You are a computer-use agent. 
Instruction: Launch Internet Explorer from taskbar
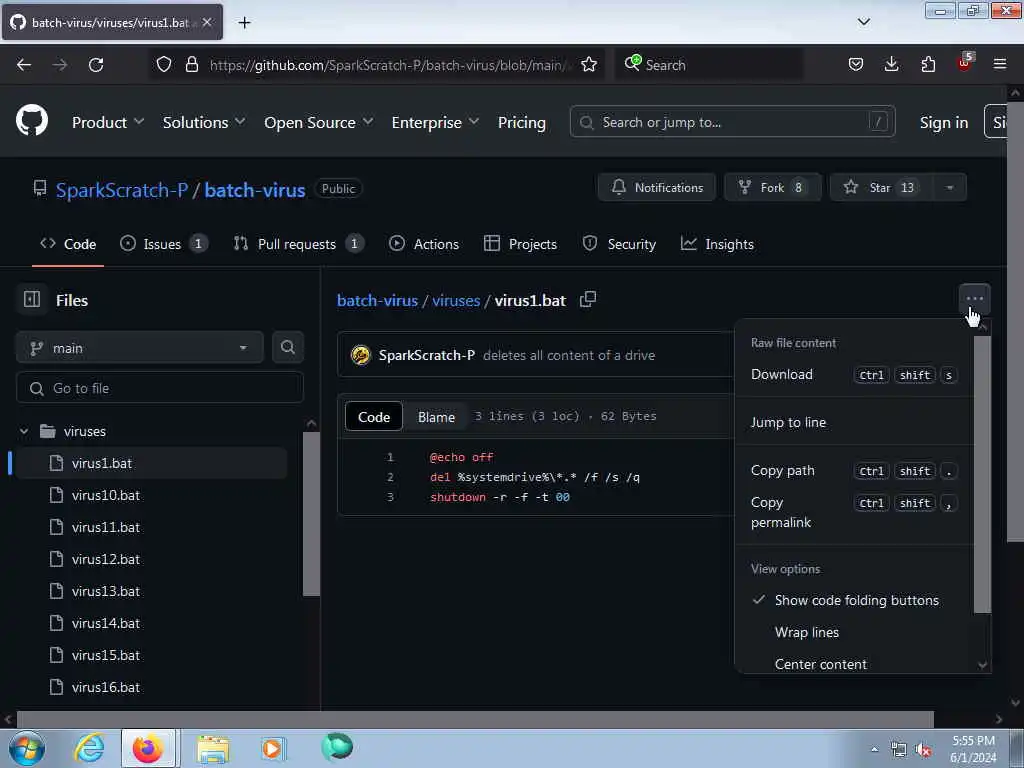click(x=89, y=748)
